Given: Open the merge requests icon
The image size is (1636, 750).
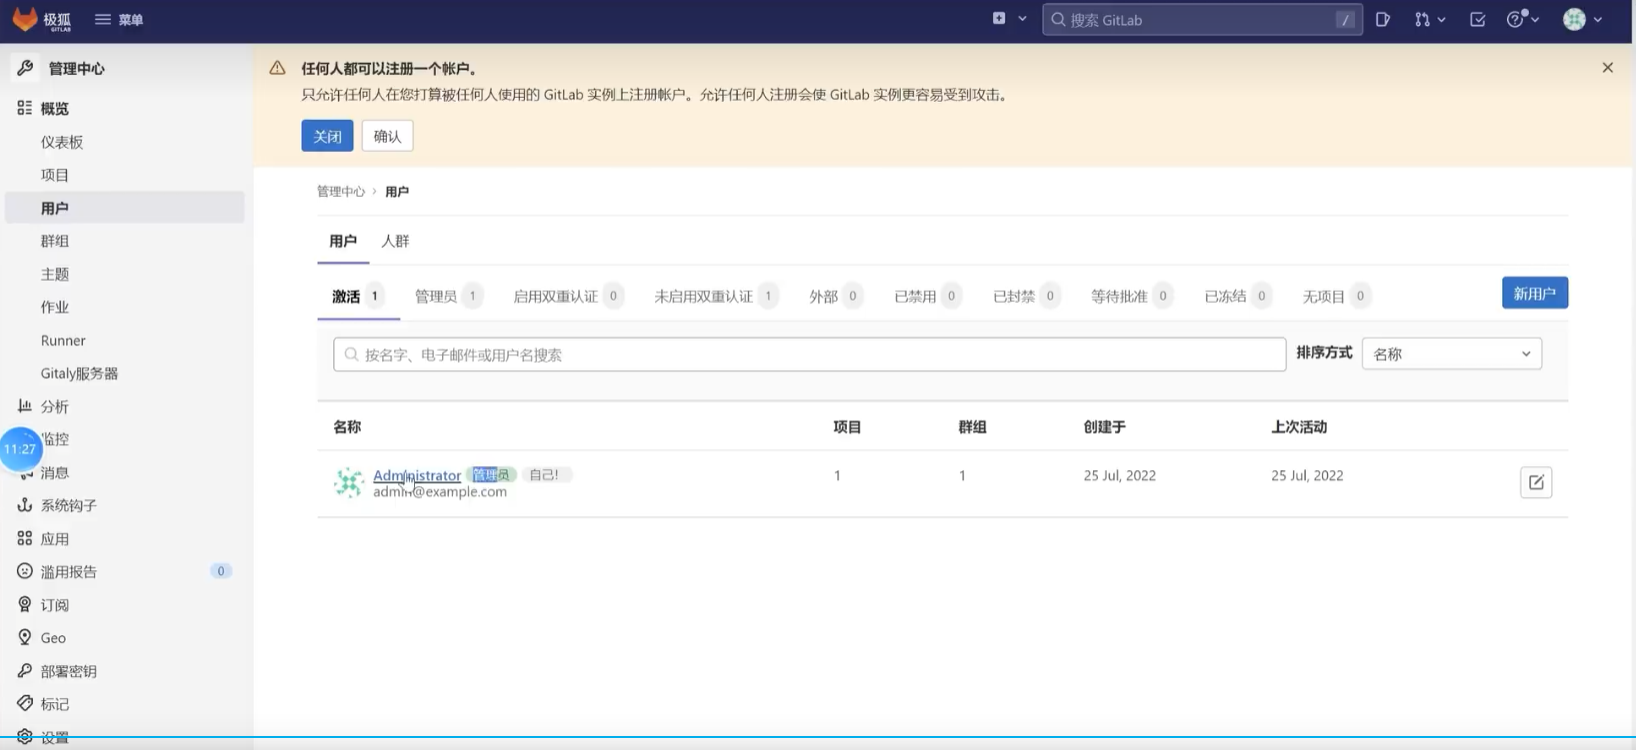Looking at the screenshot, I should point(1422,19).
